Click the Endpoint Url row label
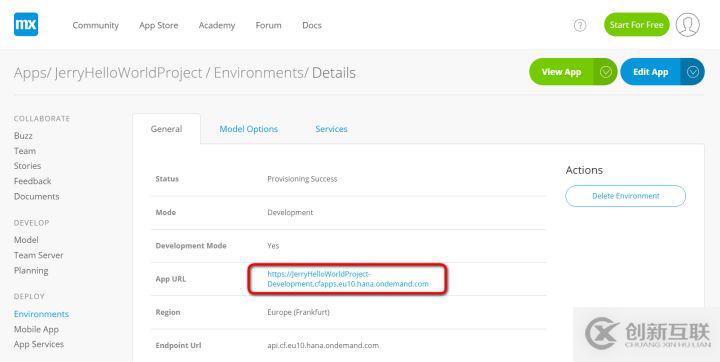This screenshot has width=720, height=362. pos(178,345)
